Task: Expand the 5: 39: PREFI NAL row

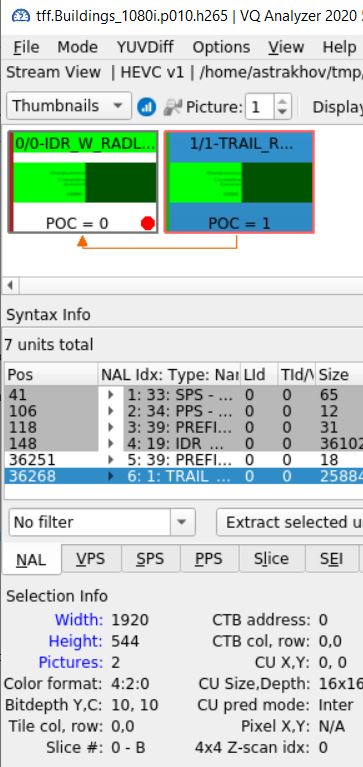Action: pos(111,460)
